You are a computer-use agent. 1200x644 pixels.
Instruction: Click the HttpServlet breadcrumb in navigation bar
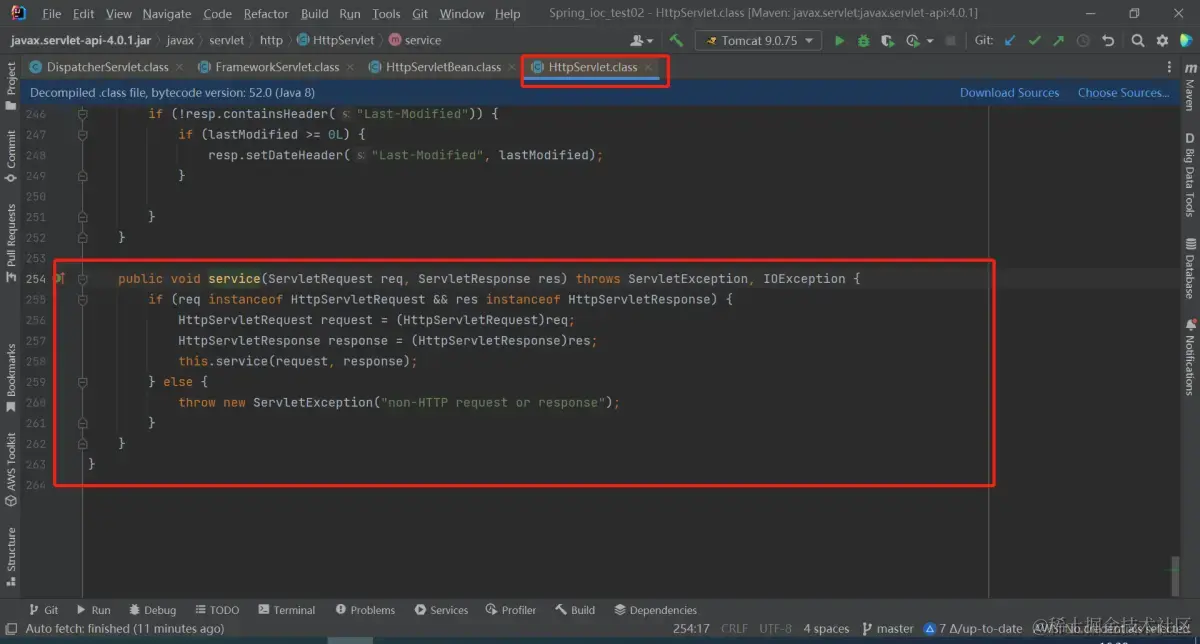pyautogui.click(x=336, y=40)
